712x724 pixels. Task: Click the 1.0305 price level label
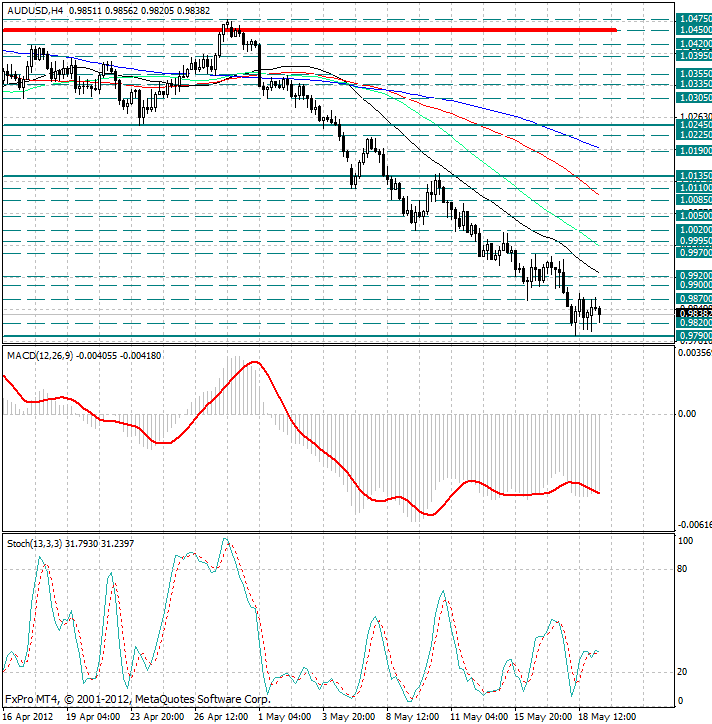pos(694,98)
